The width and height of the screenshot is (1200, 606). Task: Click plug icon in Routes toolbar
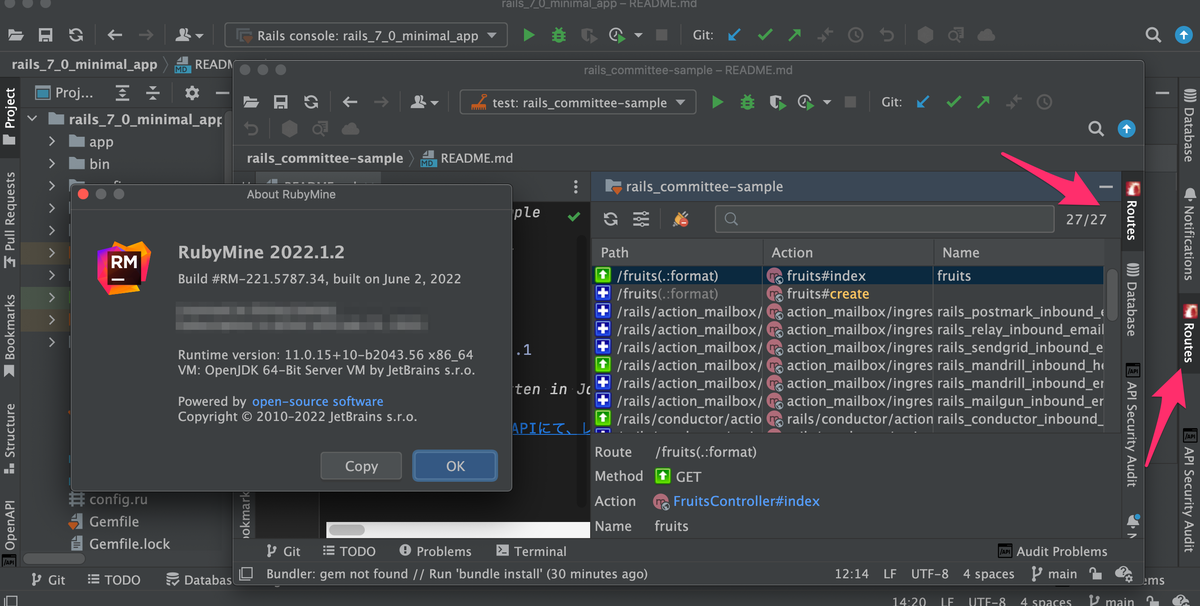point(681,219)
